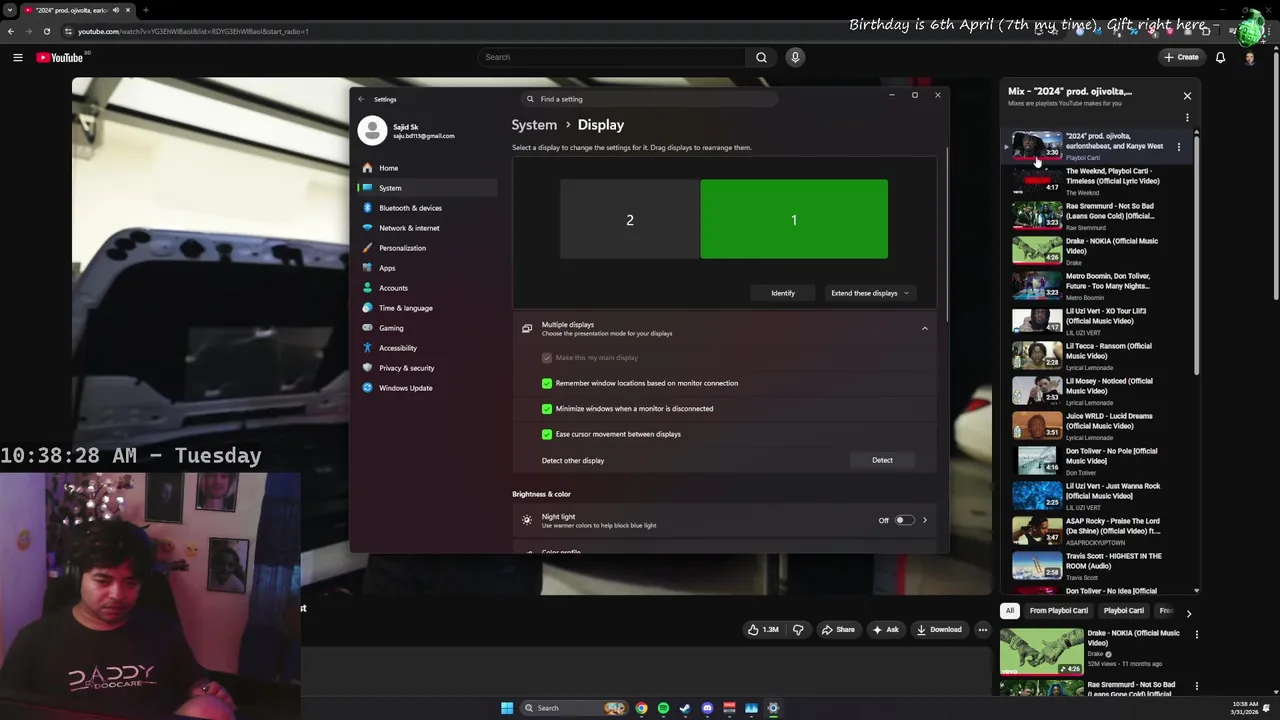Open Accessibility settings
1280x720 pixels.
click(x=397, y=348)
